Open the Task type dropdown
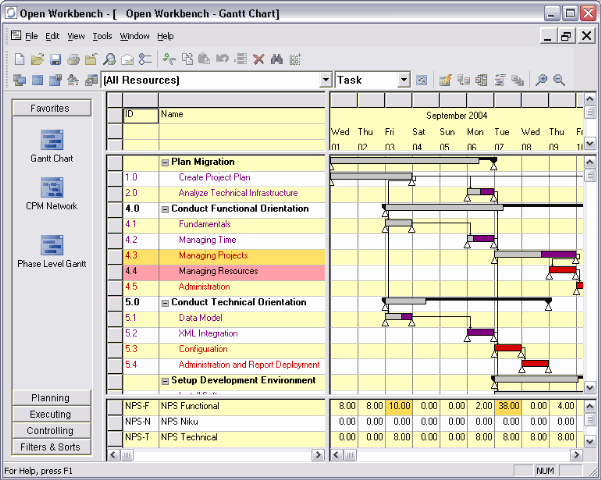 pyautogui.click(x=403, y=80)
